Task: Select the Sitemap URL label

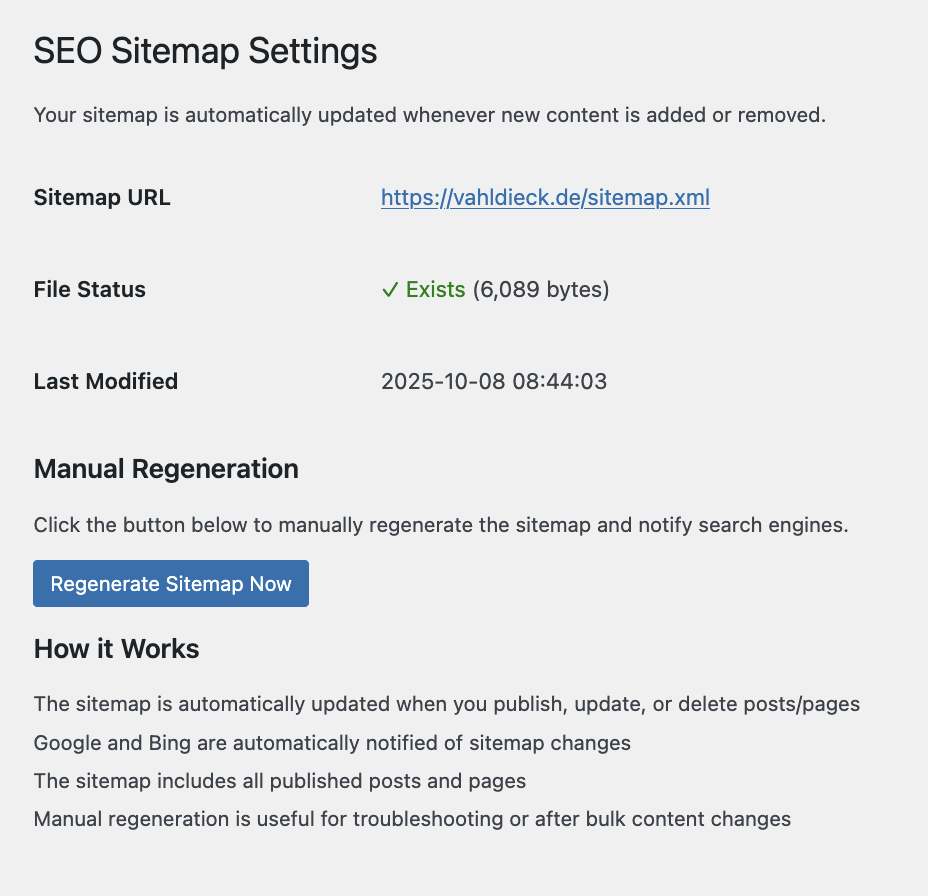Action: click(102, 197)
